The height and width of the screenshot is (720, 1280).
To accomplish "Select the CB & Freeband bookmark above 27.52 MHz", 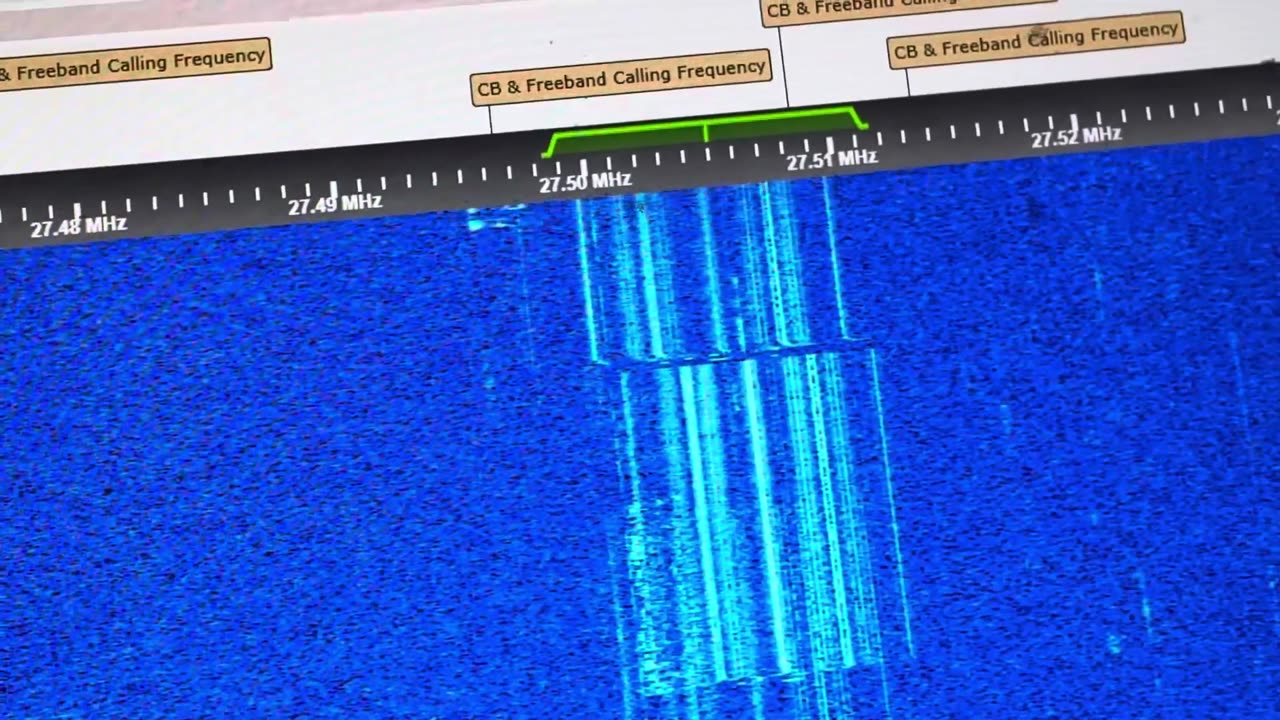I will [1036, 40].
